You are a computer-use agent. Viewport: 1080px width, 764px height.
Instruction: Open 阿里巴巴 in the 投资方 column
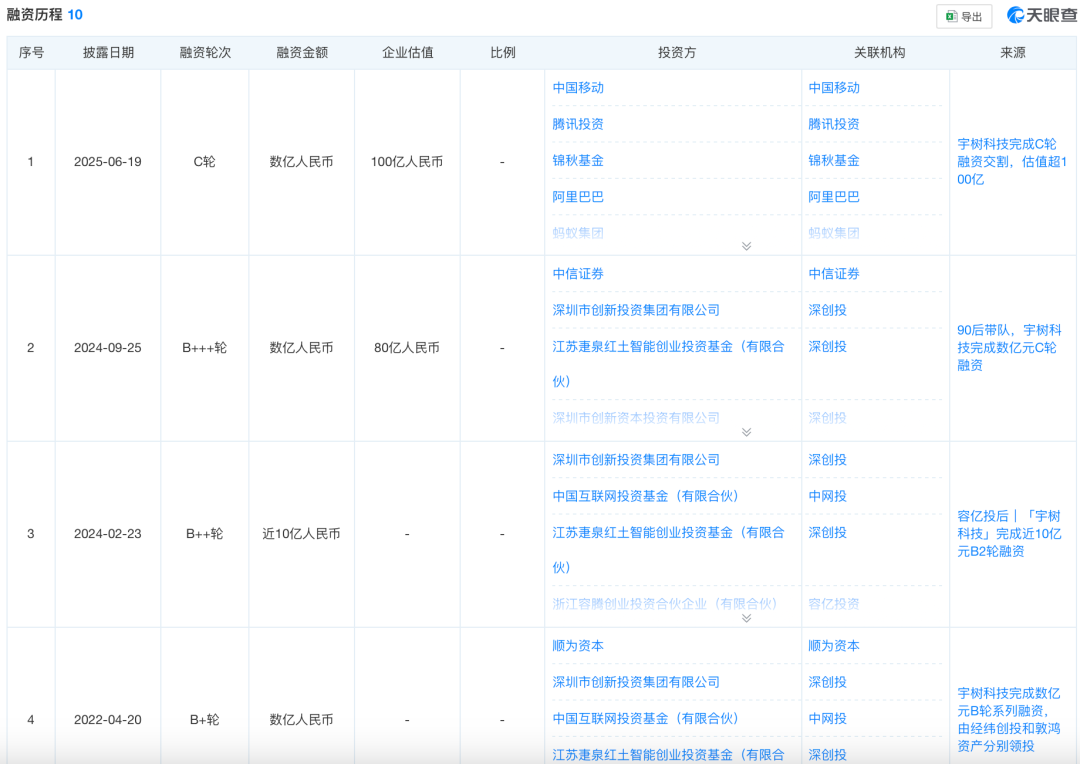pyautogui.click(x=578, y=197)
